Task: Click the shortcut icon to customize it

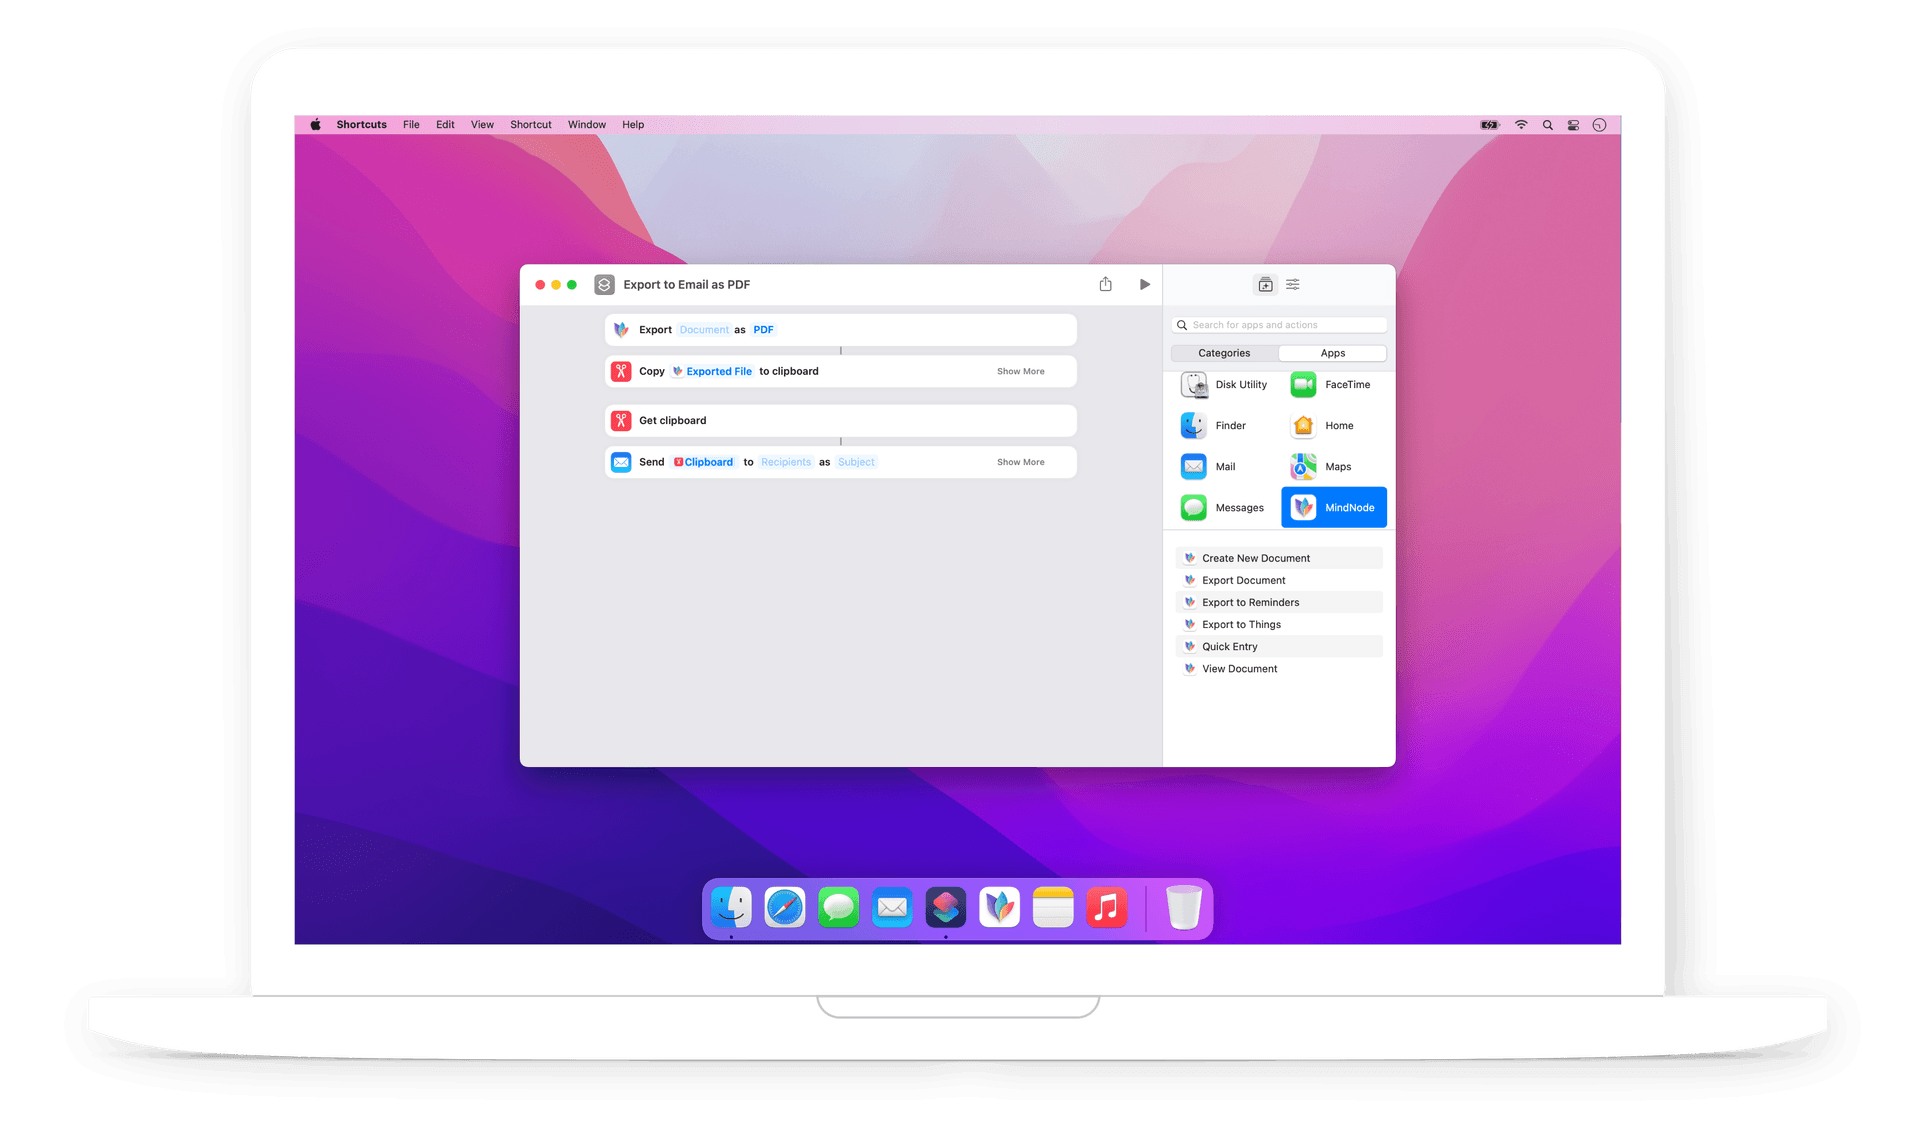Action: 604,284
